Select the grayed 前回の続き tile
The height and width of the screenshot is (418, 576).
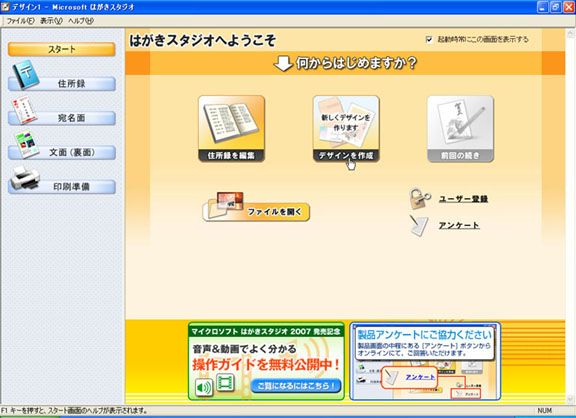(x=460, y=129)
